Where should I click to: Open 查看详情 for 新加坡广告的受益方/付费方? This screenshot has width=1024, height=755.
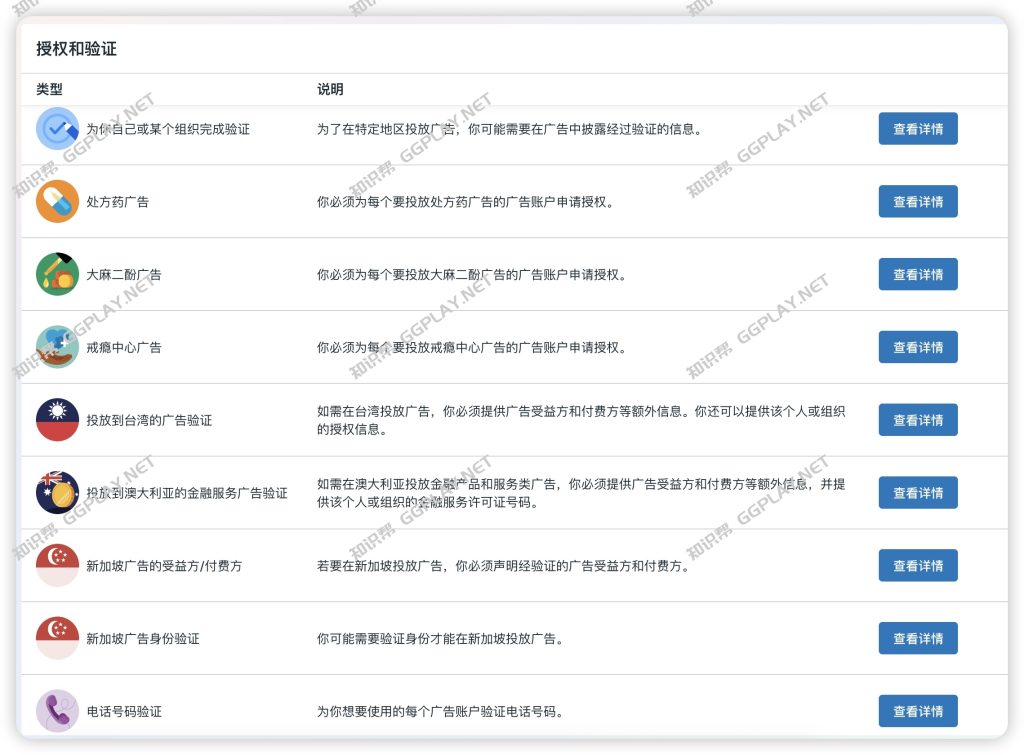coord(918,566)
